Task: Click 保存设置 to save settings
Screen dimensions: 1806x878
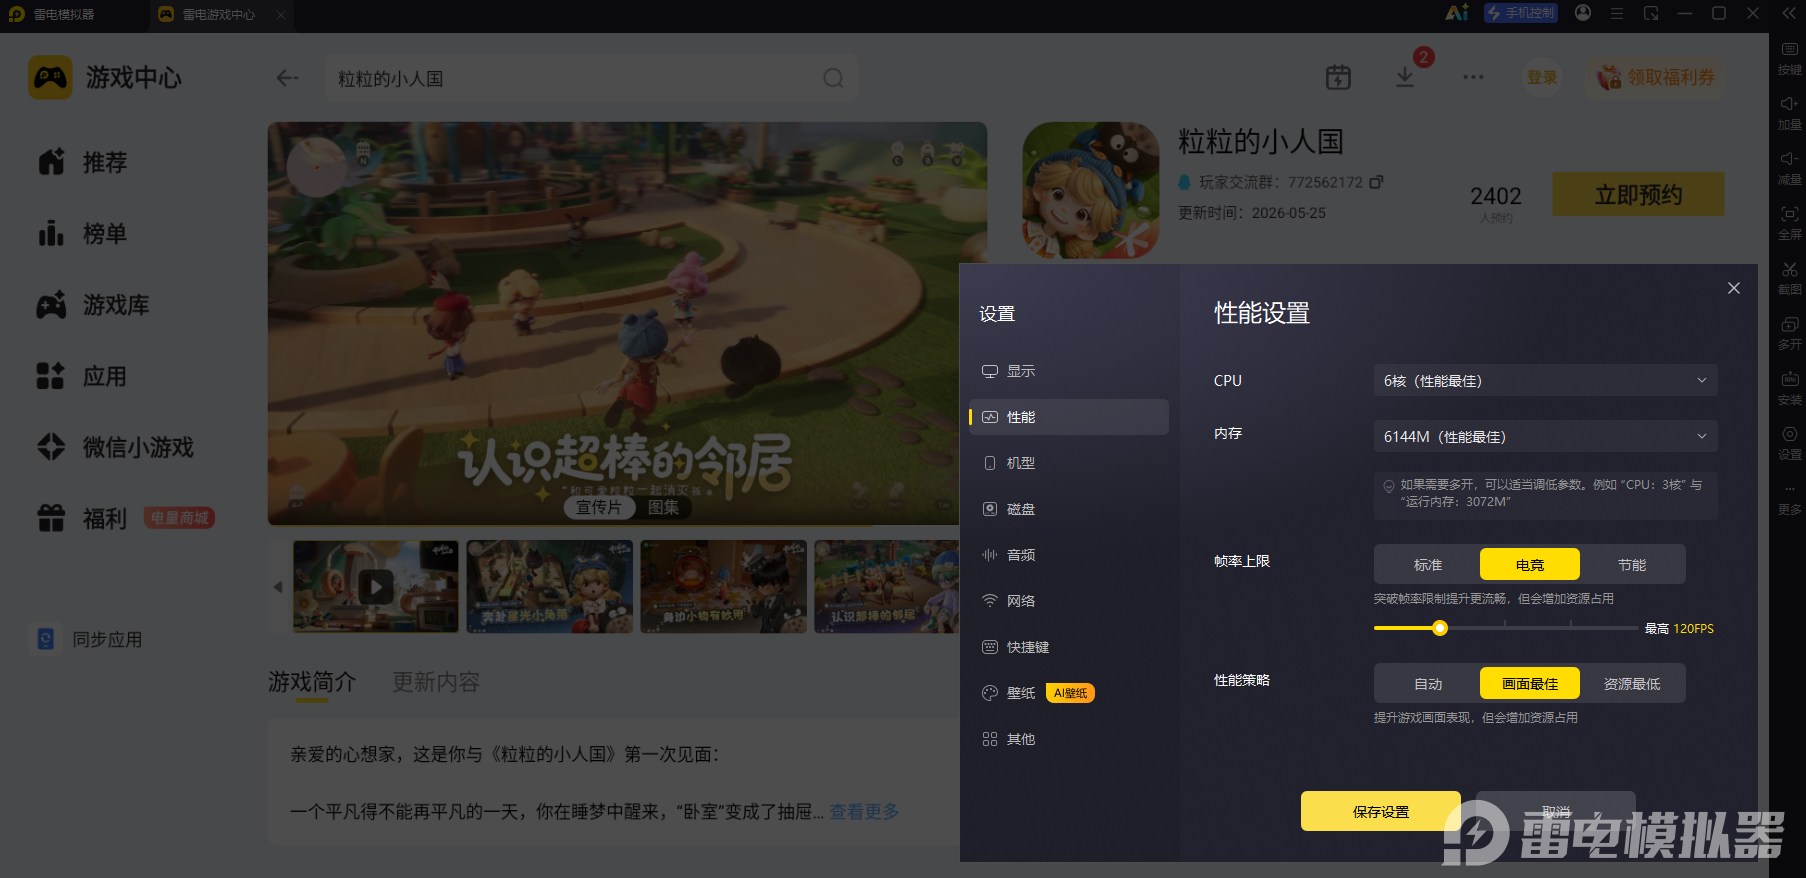Action: [1380, 811]
